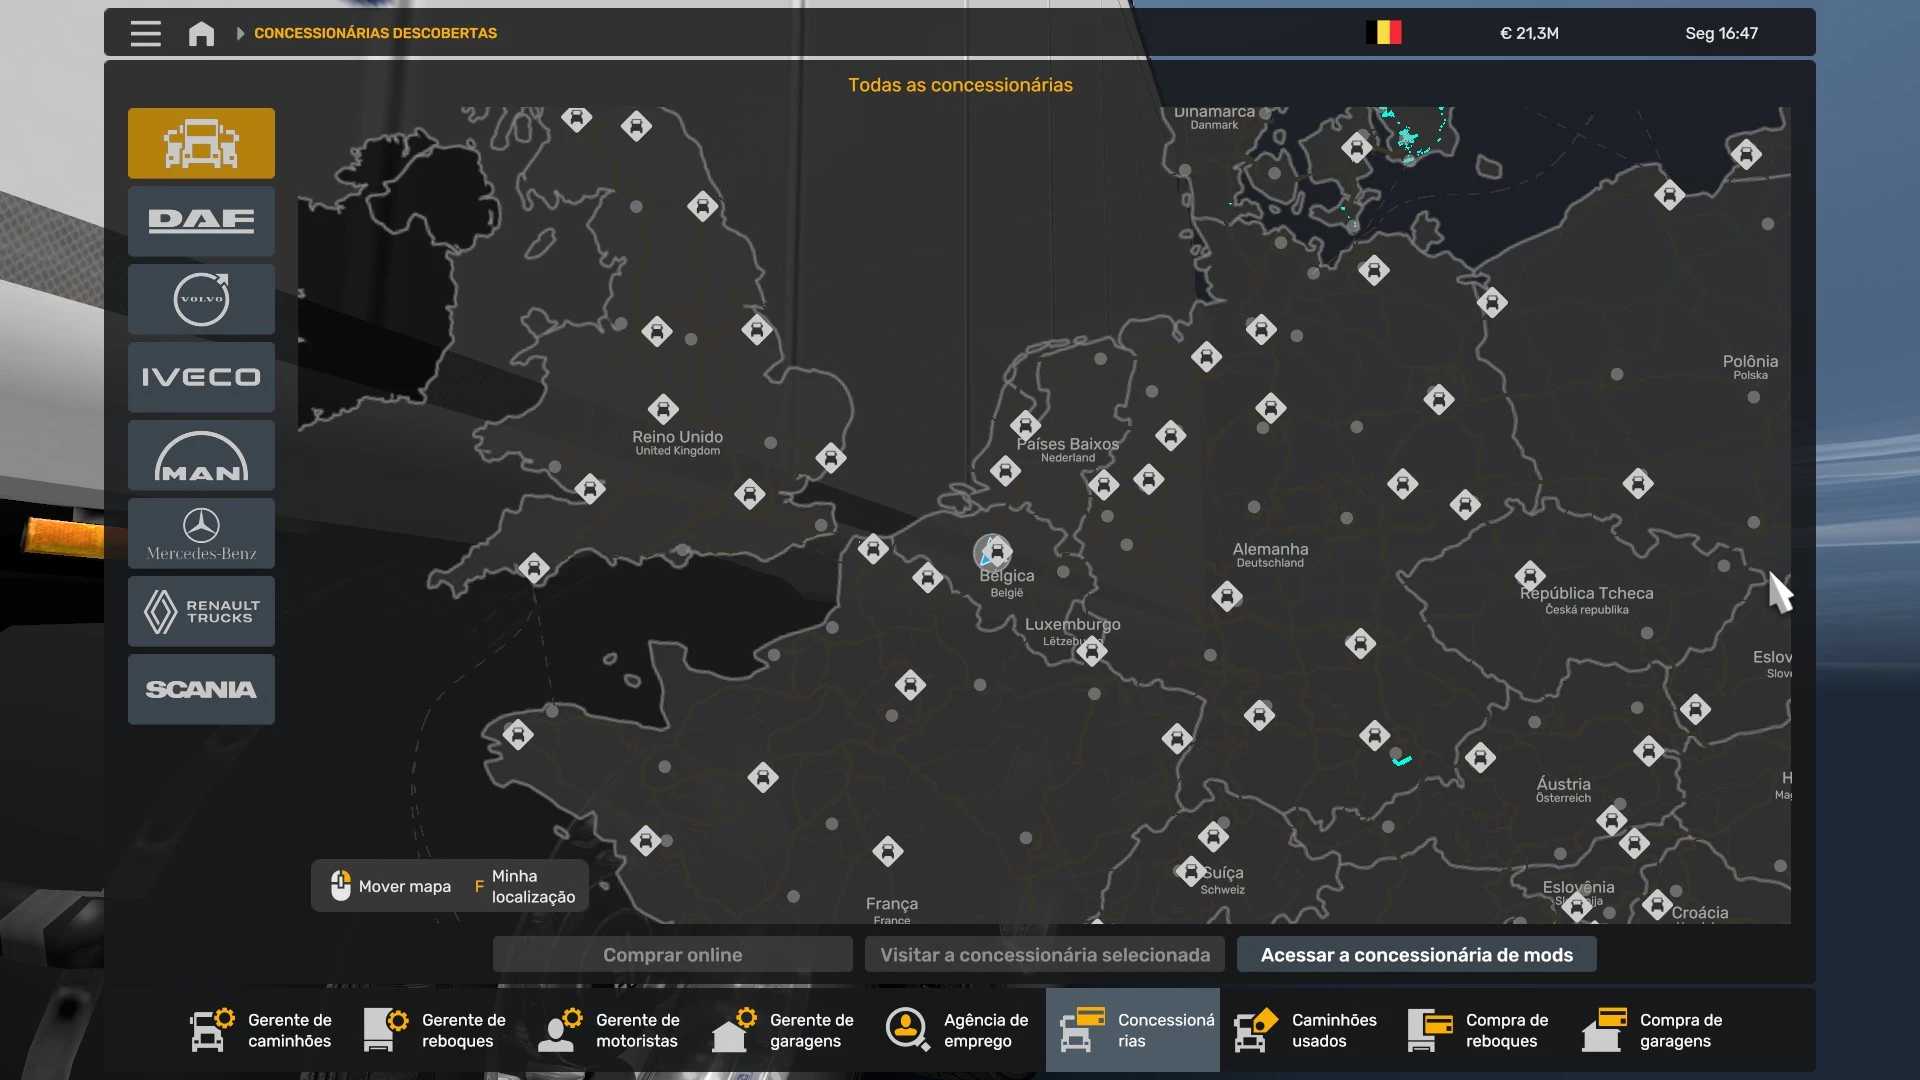Image resolution: width=1920 pixels, height=1080 pixels.
Task: Open Gerente de motoristas tab
Action: click(x=610, y=1030)
